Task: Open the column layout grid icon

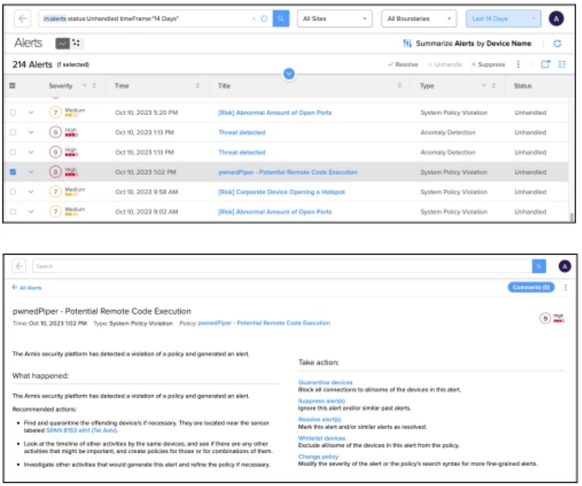Action: point(562,64)
